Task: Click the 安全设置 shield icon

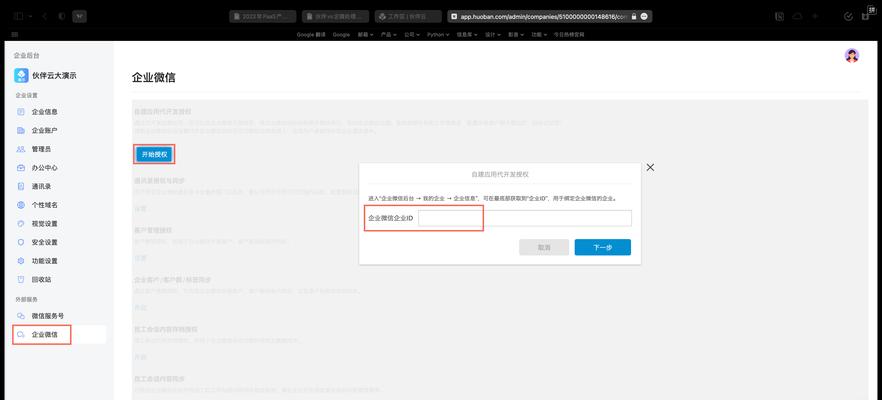Action: point(21,242)
